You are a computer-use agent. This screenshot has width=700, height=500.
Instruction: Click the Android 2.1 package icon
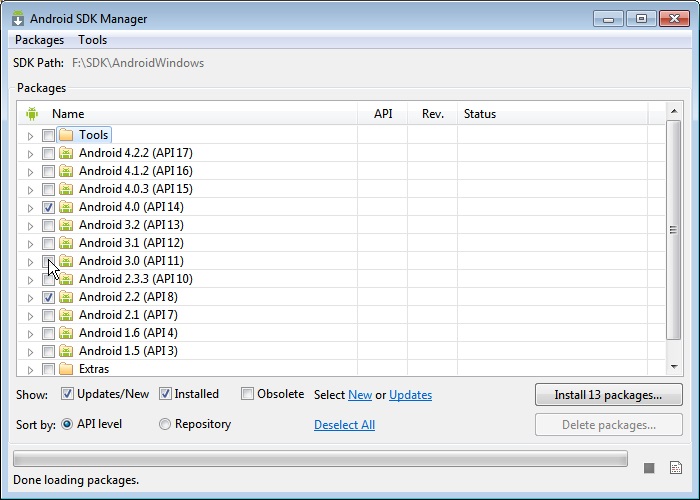66,315
